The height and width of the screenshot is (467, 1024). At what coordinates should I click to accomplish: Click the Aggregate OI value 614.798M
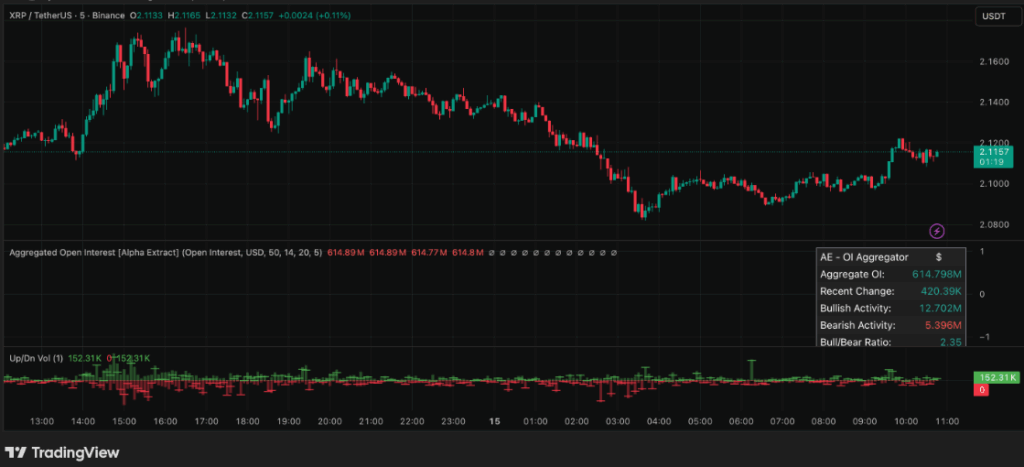pos(937,275)
